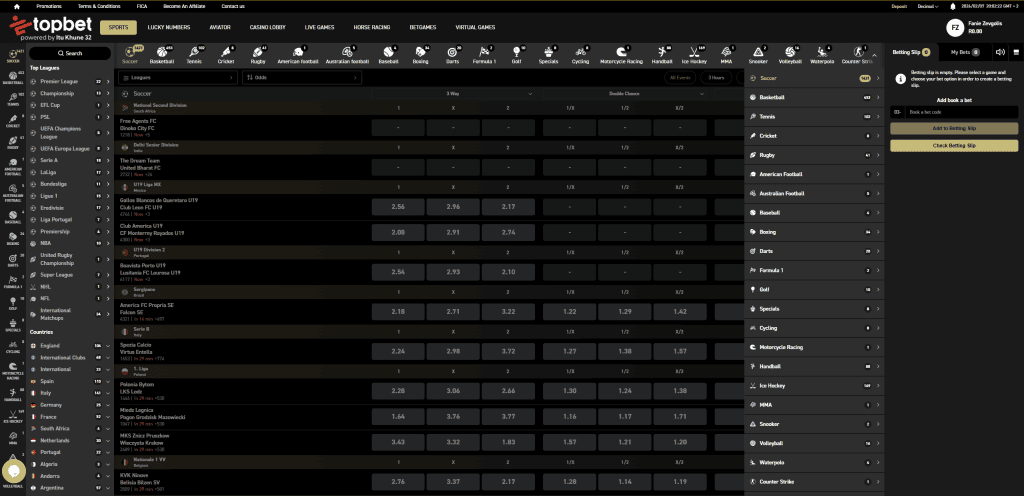Open the Aviator tab
The width and height of the screenshot is (1024, 496).
(220, 27)
